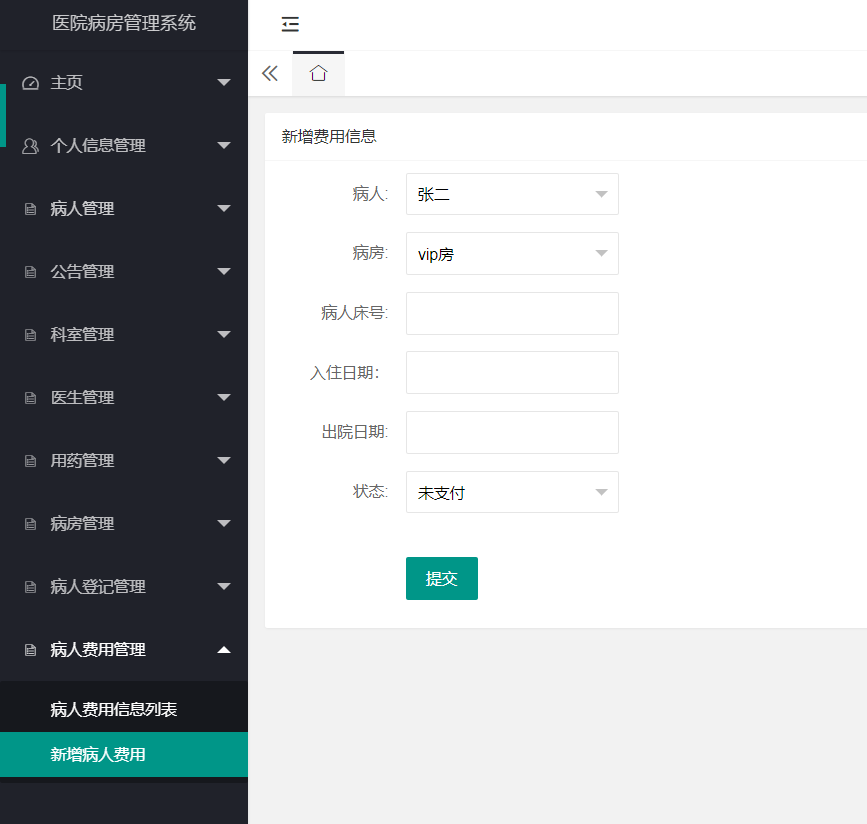Viewport: 867px width, 824px height.
Task: Expand the 个人信息管理 menu arrow
Action: (x=224, y=145)
